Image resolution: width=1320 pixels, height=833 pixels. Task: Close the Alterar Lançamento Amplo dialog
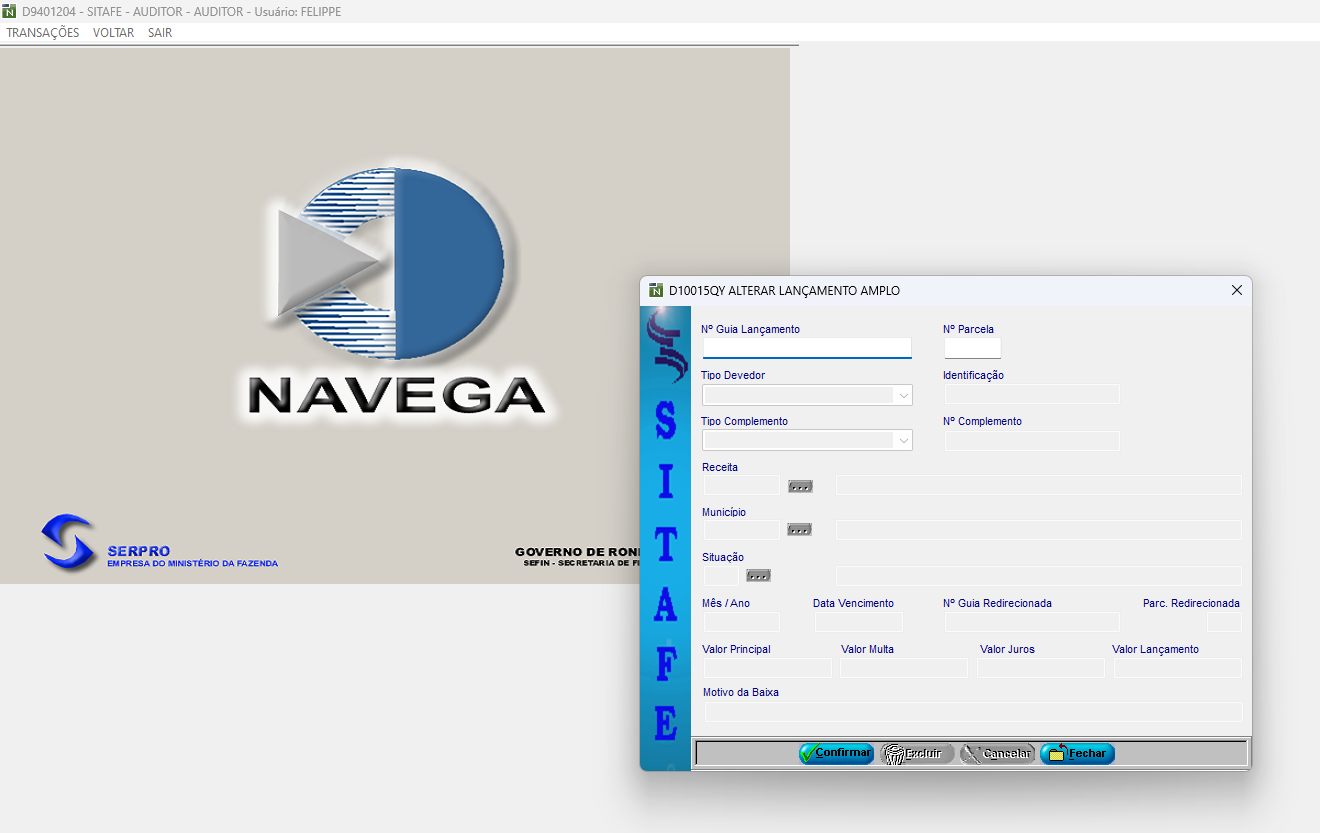pyautogui.click(x=1236, y=291)
